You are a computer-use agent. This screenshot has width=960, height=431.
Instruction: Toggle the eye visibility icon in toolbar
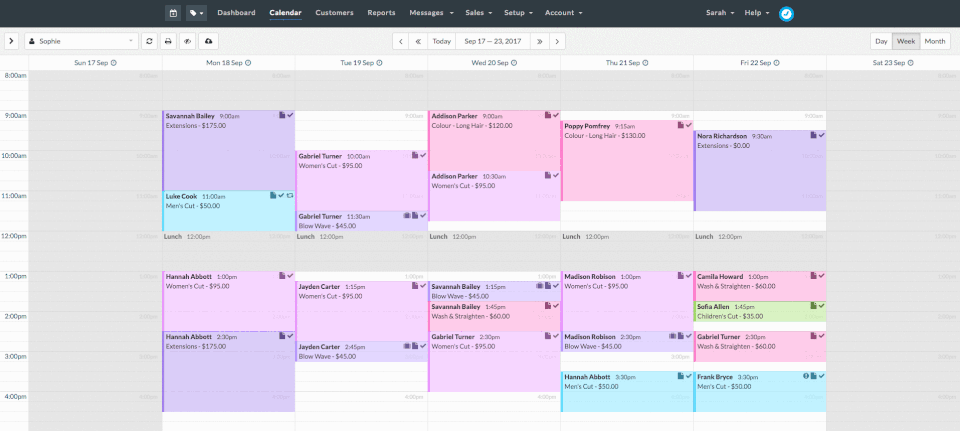tap(187, 42)
